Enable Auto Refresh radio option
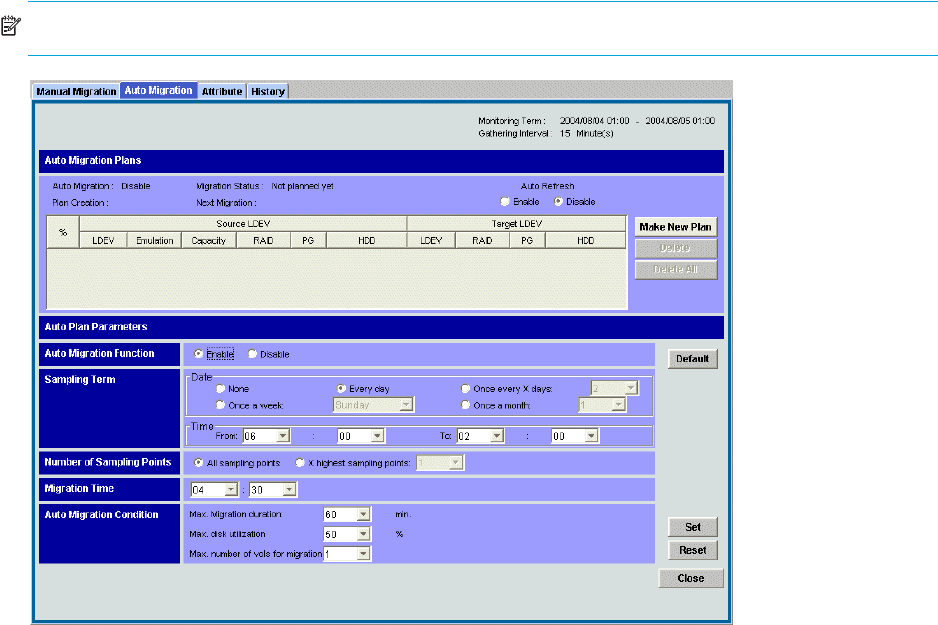The width and height of the screenshot is (938, 625). [x=505, y=202]
